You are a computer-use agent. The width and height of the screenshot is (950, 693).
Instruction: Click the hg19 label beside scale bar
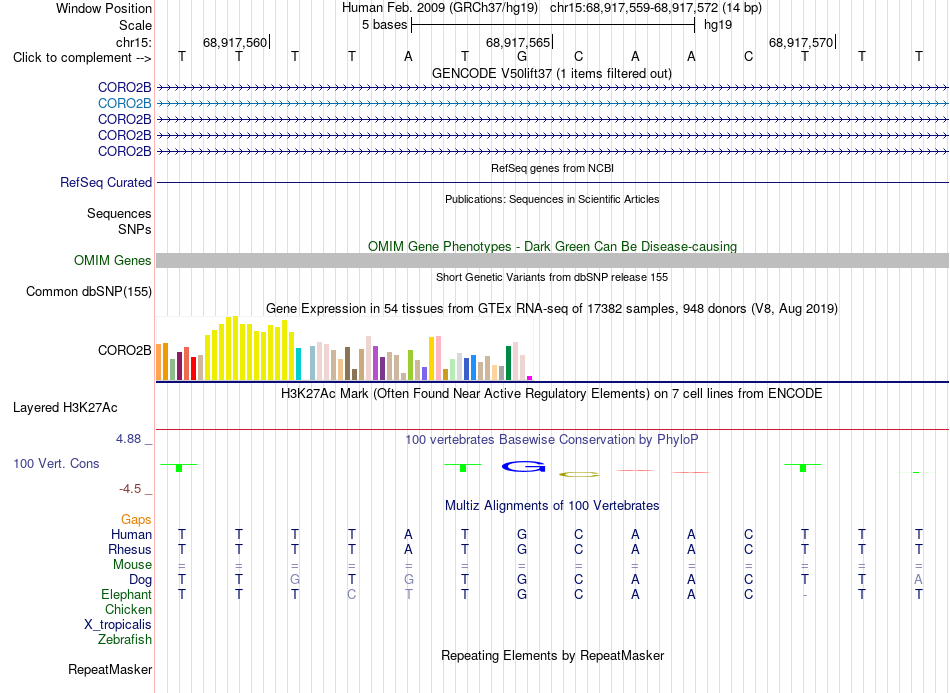coord(718,25)
